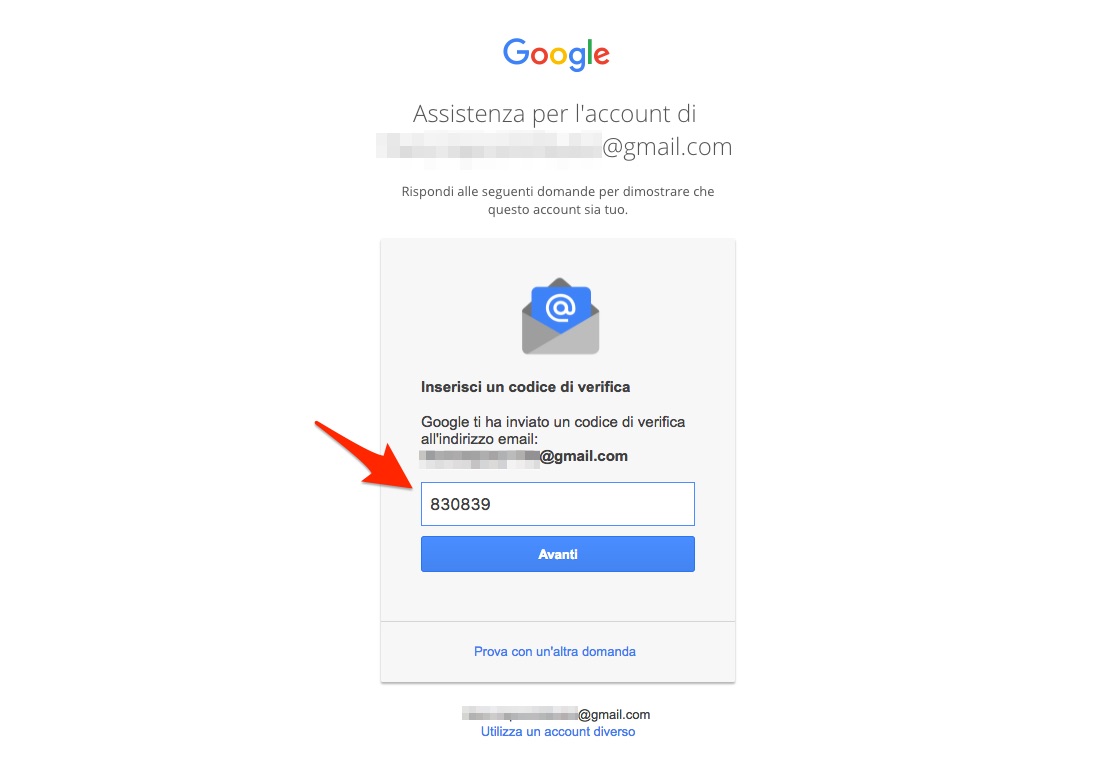Click the large @gmail.com text in heading
This screenshot has width=1114, height=776.
tap(667, 147)
